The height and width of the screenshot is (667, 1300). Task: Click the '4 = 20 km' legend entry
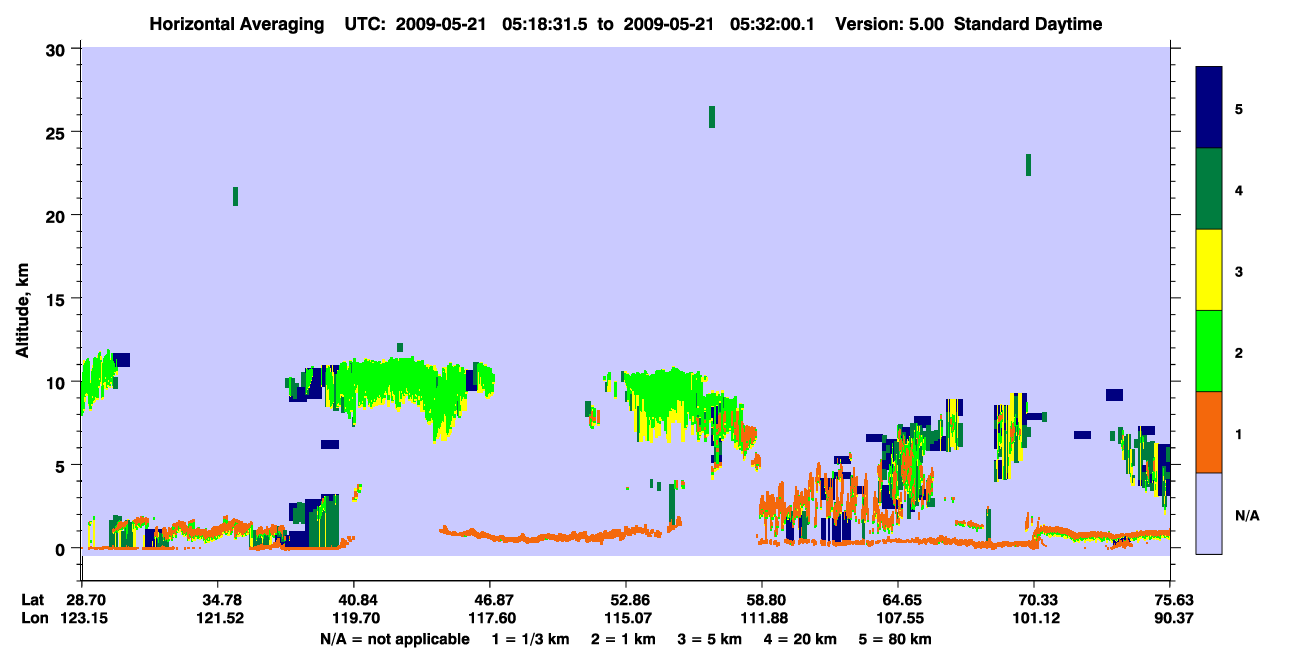(801, 638)
